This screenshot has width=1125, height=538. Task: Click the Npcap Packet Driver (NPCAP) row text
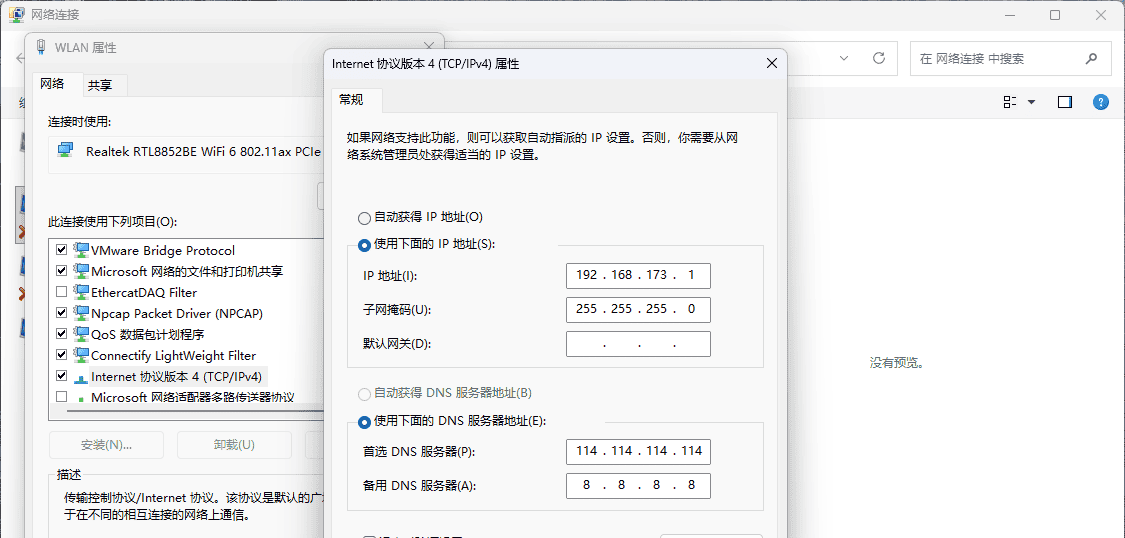coord(177,313)
